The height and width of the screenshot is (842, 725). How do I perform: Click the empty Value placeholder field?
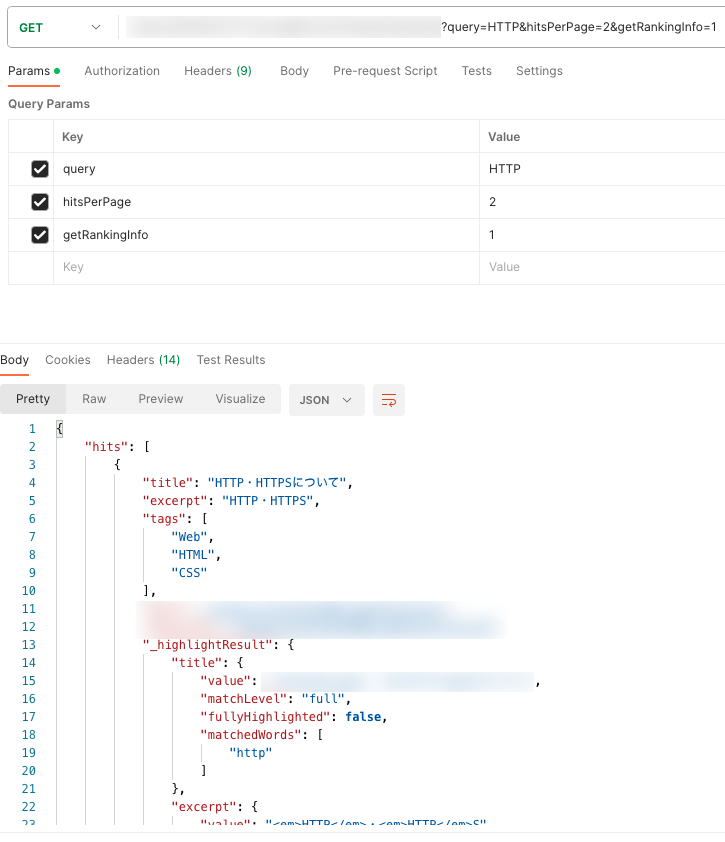(602, 267)
